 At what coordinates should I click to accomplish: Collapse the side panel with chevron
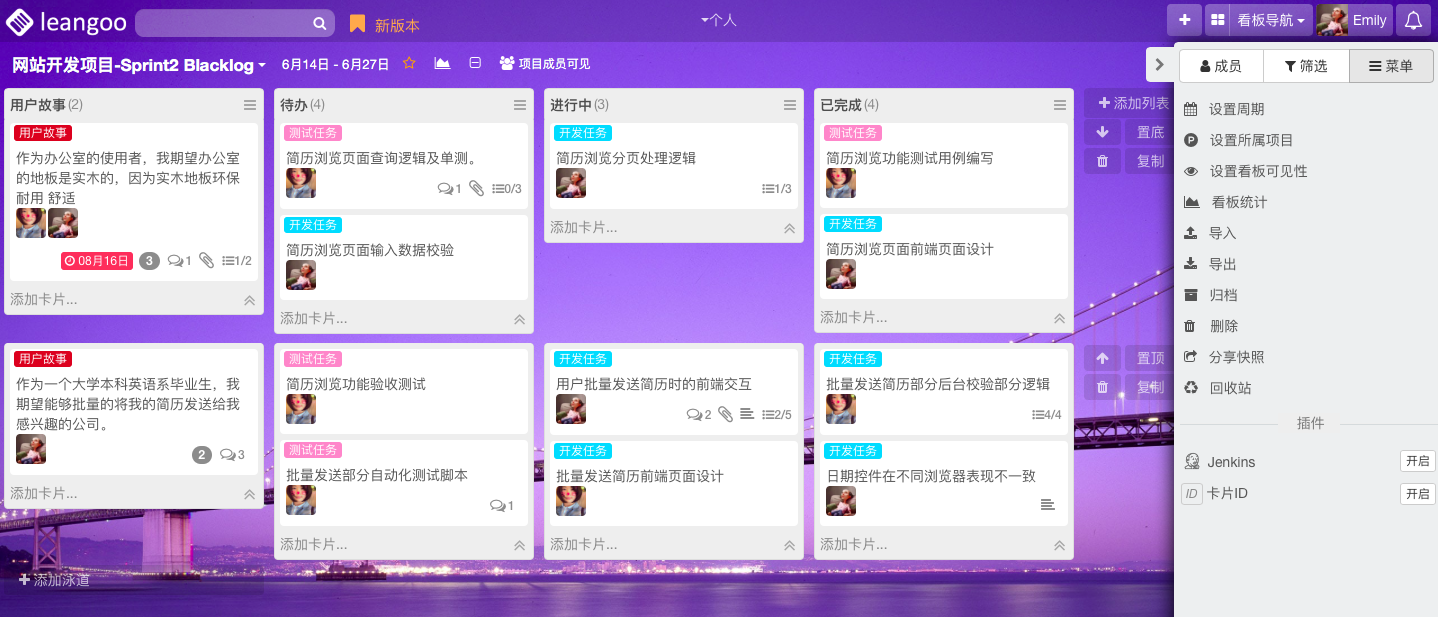coord(1159,65)
